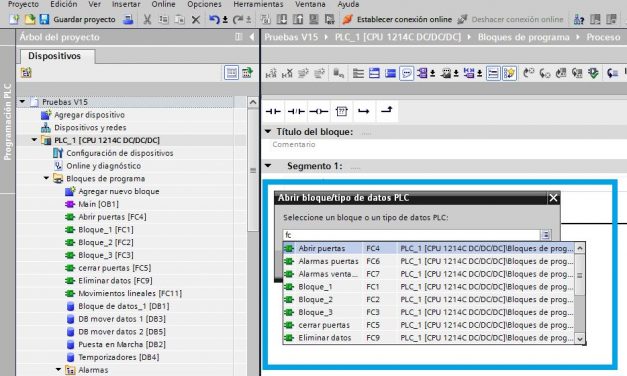The image size is (627, 376).
Task: Click the upload from device icon
Action: (298, 19)
